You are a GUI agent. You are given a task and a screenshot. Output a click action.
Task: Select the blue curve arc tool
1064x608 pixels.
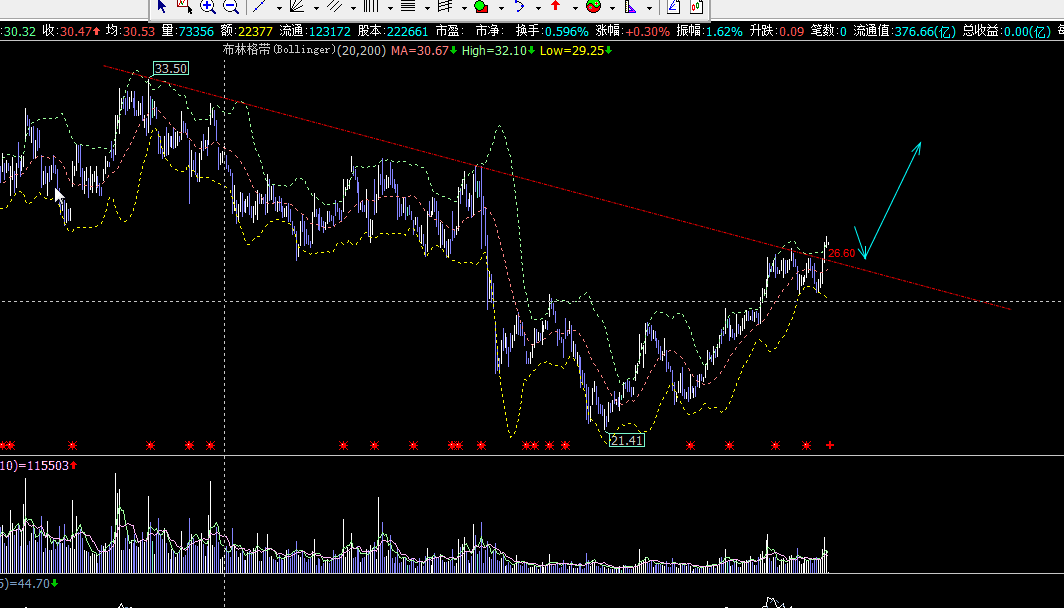pyautogui.click(x=519, y=7)
